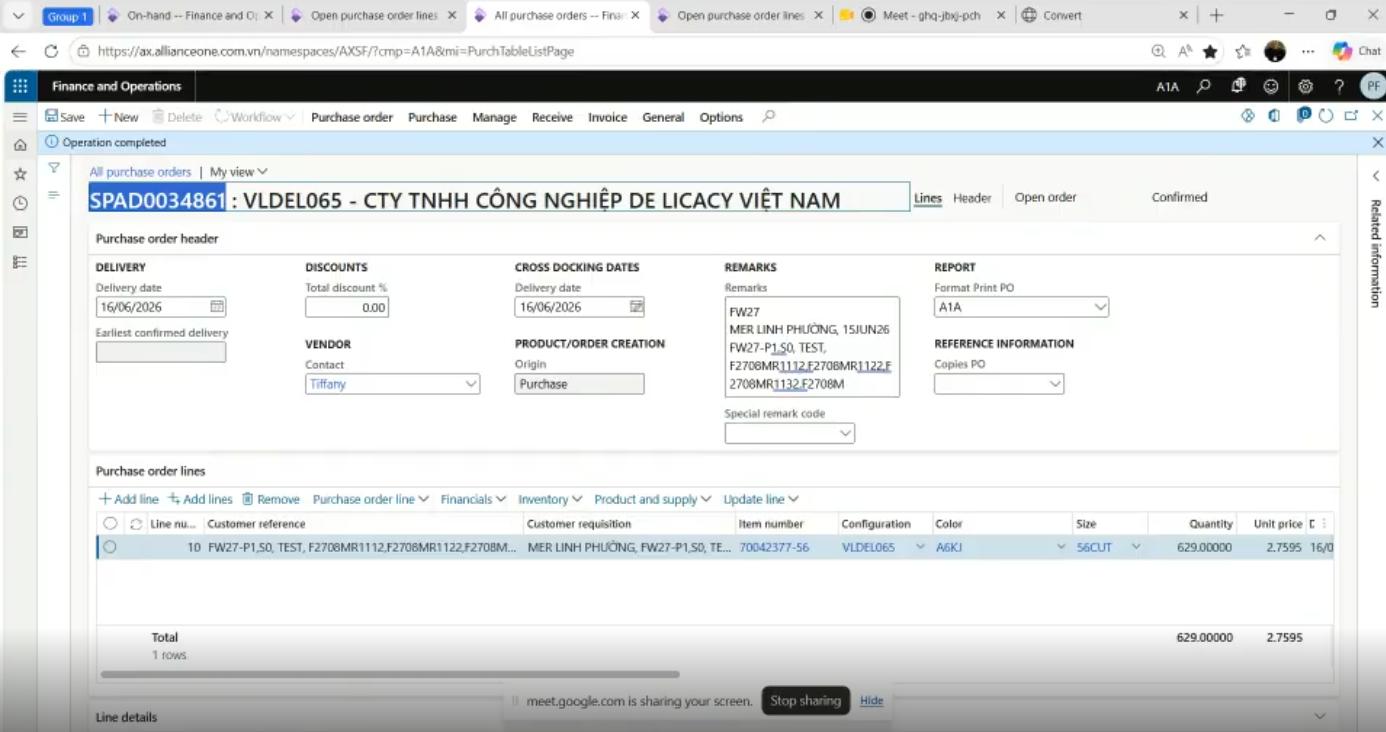Screen dimensions: 1386x732
Task: Open the Edge favorites list icon
Action: tap(1242, 51)
